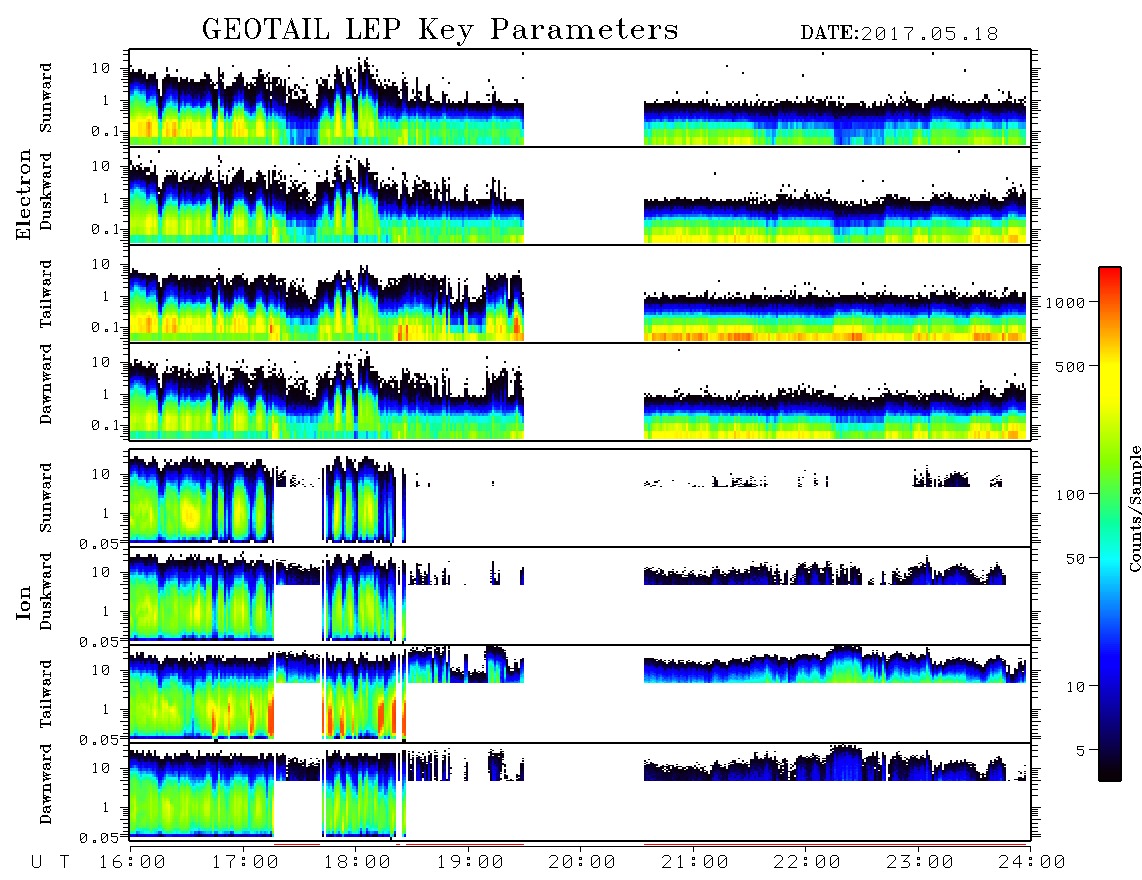Click the 18:00 time axis label
The height and width of the screenshot is (880, 1142).
tap(357, 863)
